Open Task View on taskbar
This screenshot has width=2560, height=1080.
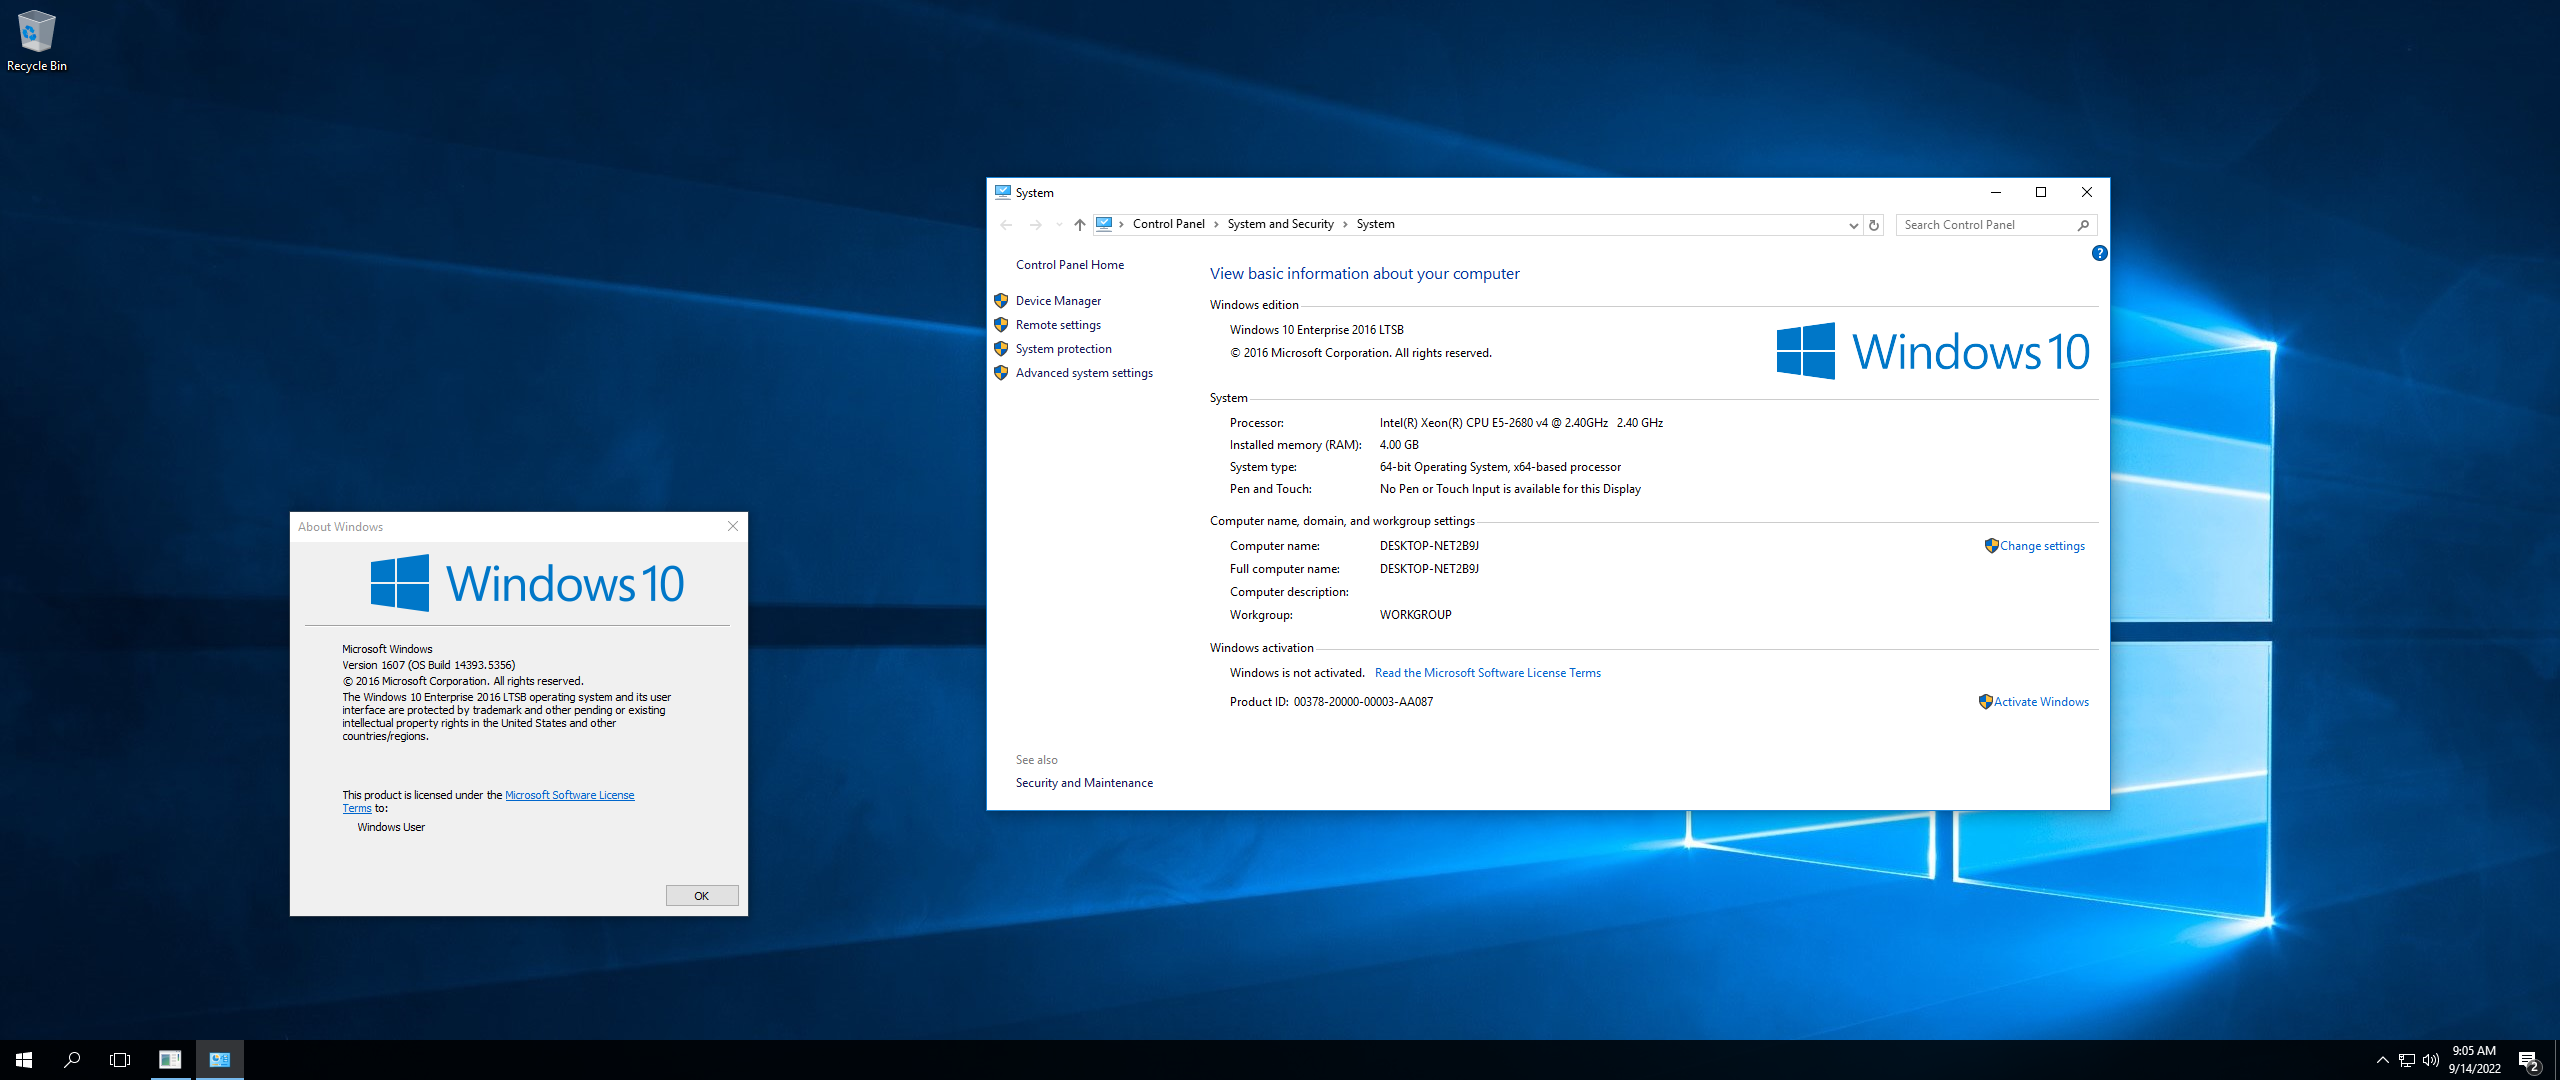pos(120,1060)
